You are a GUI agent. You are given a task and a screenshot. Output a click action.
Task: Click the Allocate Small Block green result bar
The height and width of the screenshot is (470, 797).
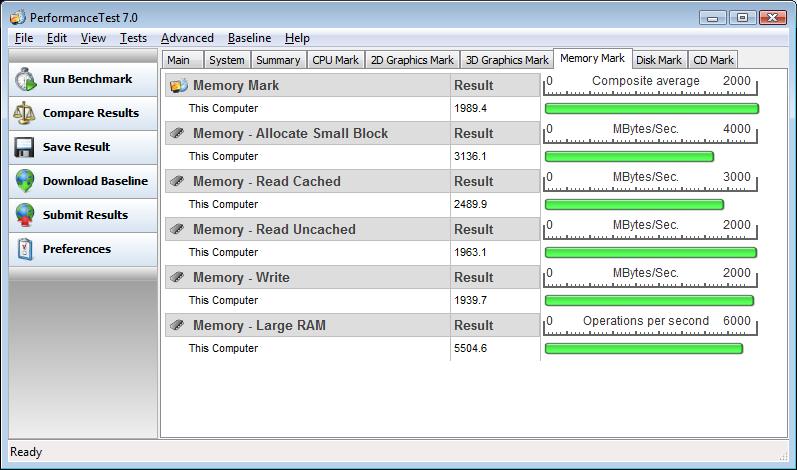click(629, 156)
